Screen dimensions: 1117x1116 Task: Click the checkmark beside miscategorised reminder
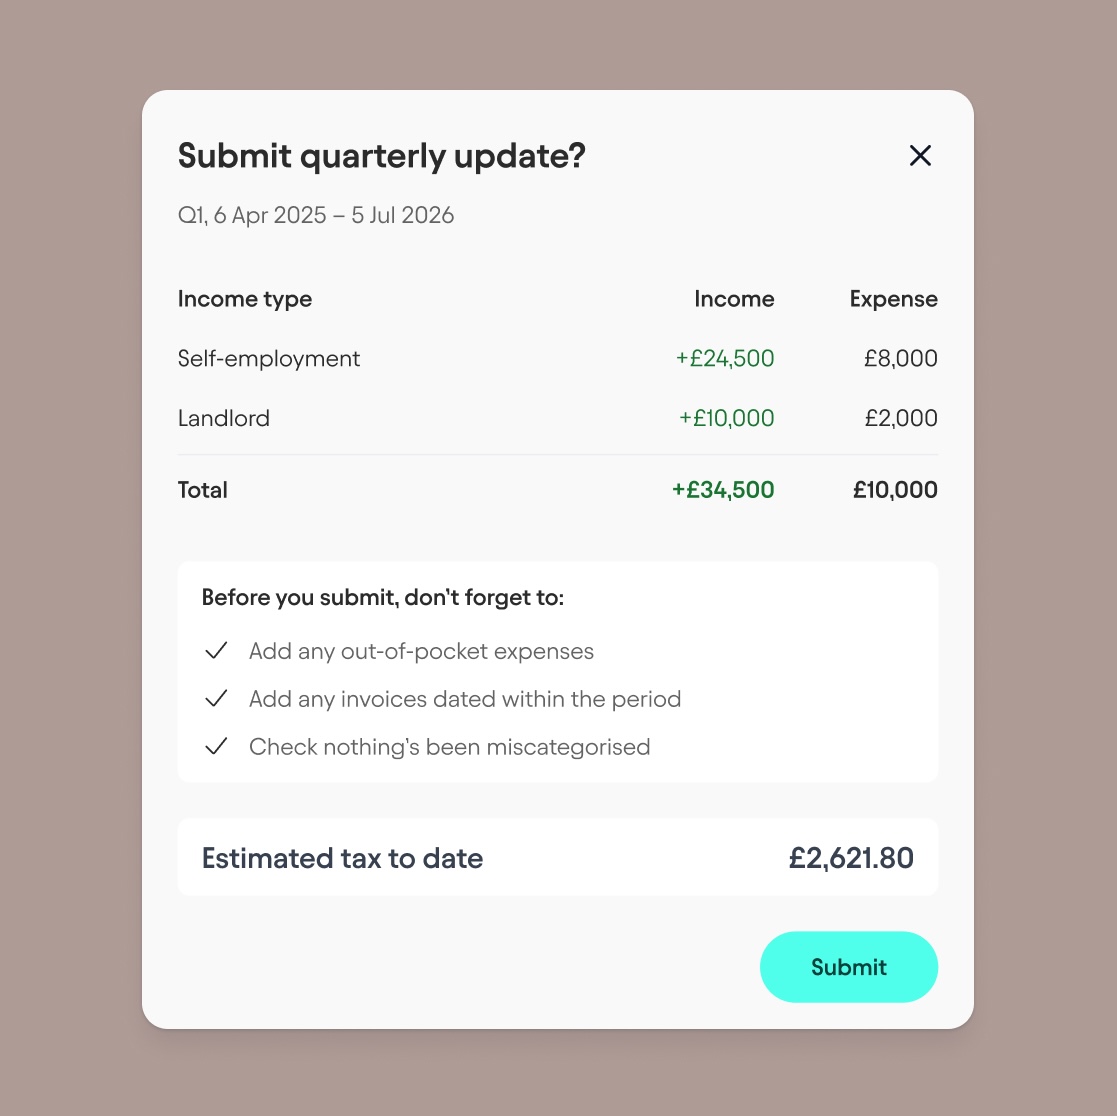(x=216, y=746)
